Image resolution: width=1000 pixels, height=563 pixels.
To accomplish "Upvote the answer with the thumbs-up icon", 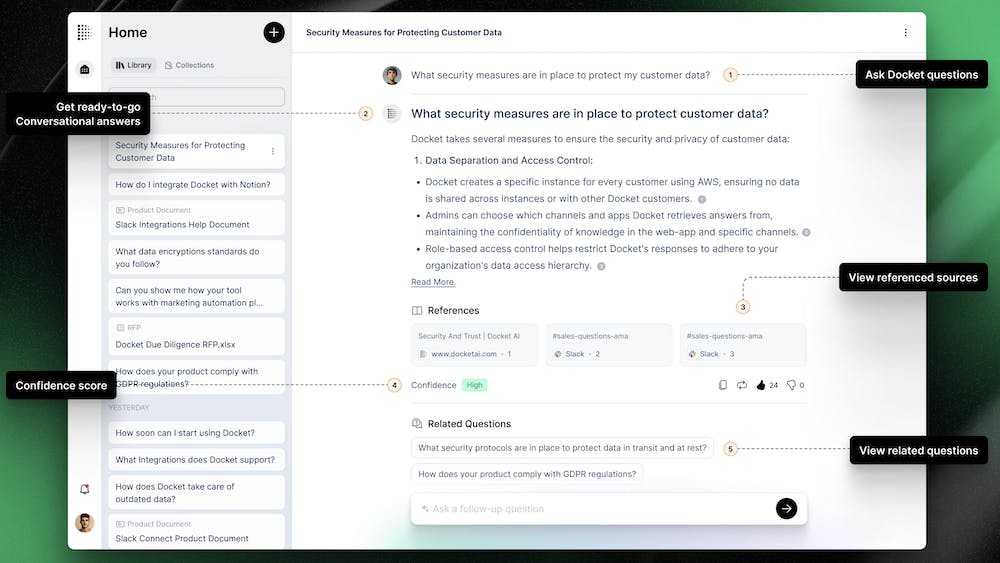I will point(761,385).
